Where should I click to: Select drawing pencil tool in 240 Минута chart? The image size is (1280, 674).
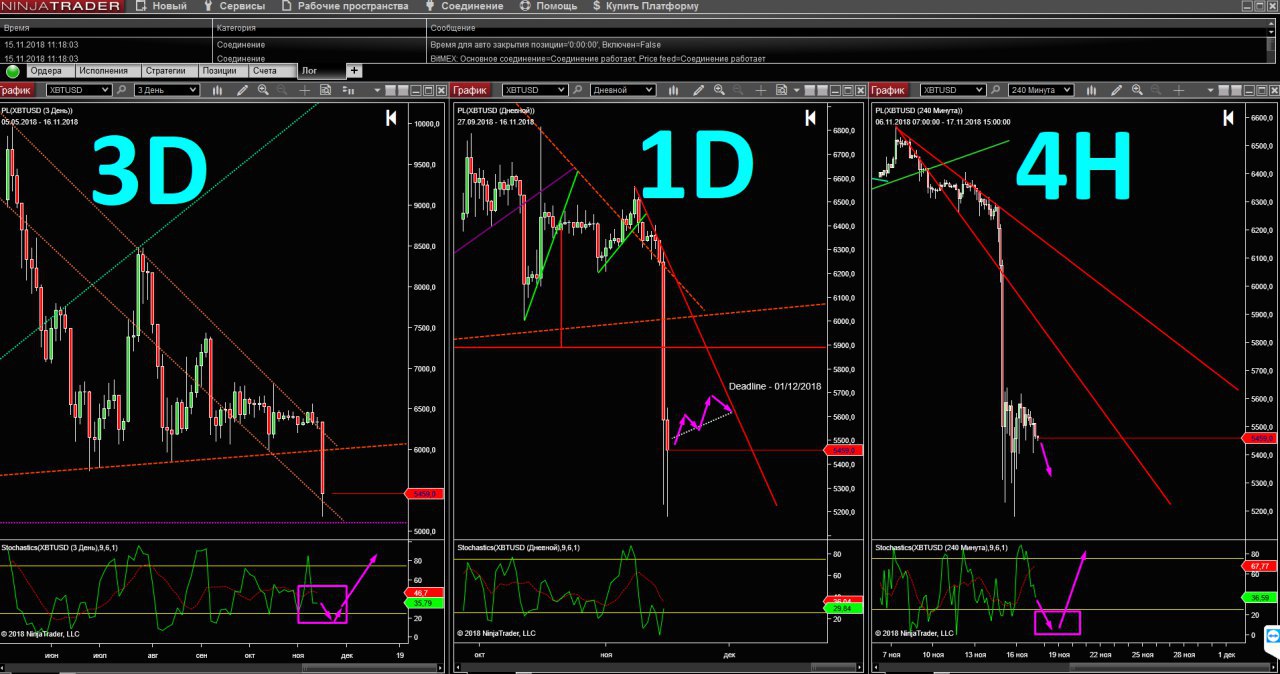tap(1116, 90)
